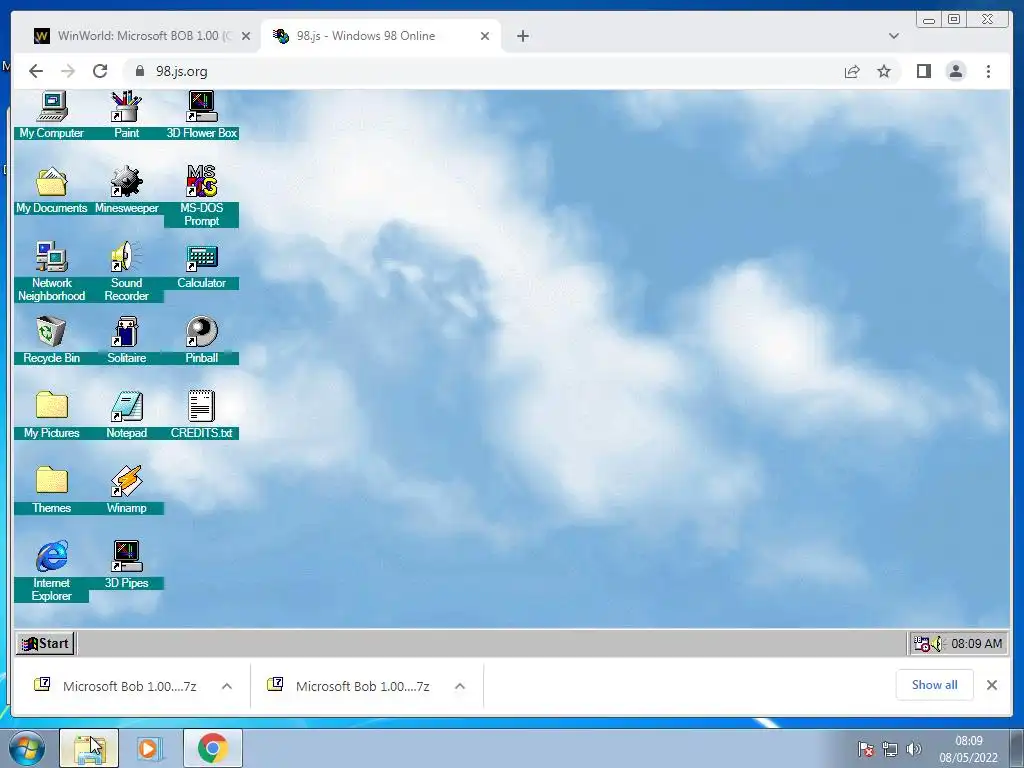Viewport: 1024px width, 768px height.
Task: Click the Windows 98 tray volume speaker icon
Action: (937, 643)
